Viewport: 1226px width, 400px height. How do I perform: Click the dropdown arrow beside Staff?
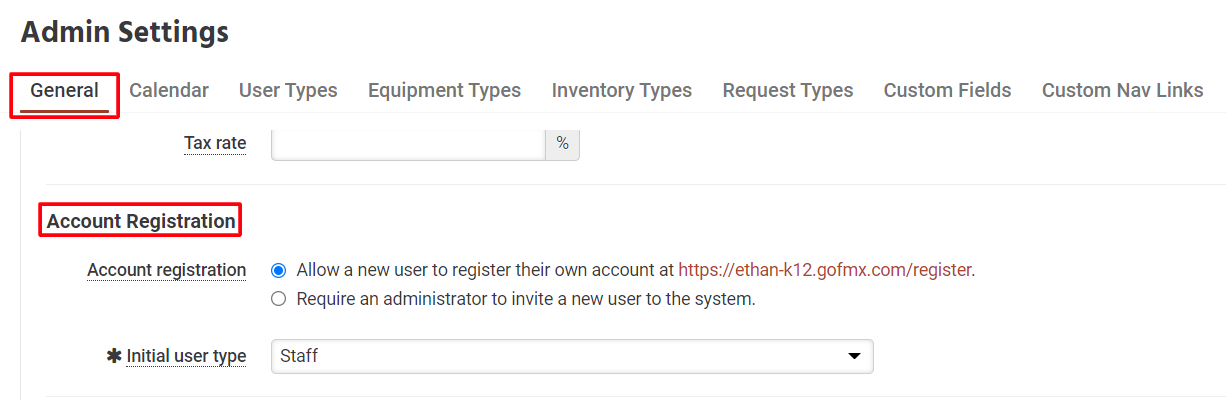pyautogui.click(x=854, y=356)
